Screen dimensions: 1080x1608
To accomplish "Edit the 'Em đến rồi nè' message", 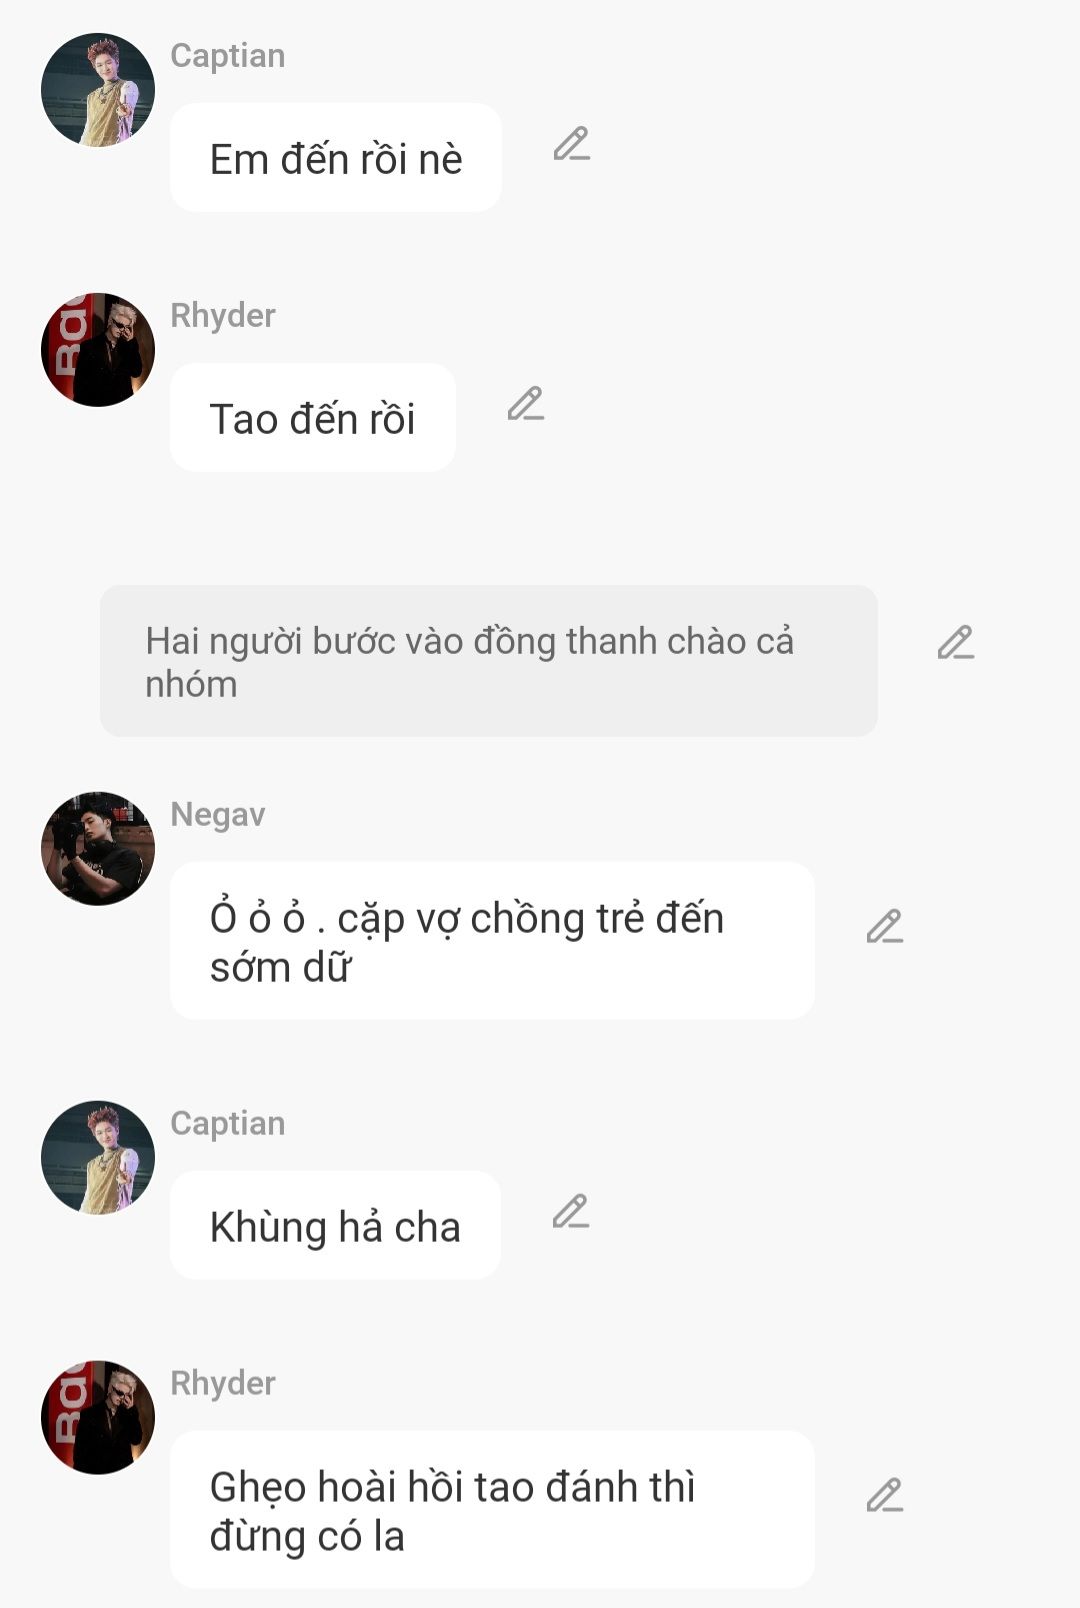I will click(572, 145).
